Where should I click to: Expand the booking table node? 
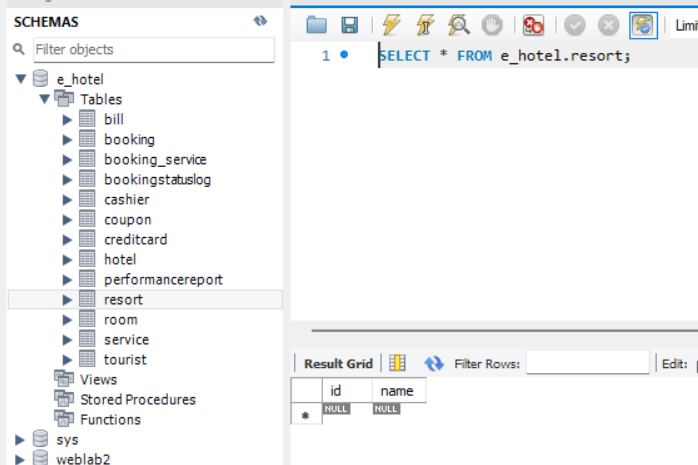coord(68,139)
